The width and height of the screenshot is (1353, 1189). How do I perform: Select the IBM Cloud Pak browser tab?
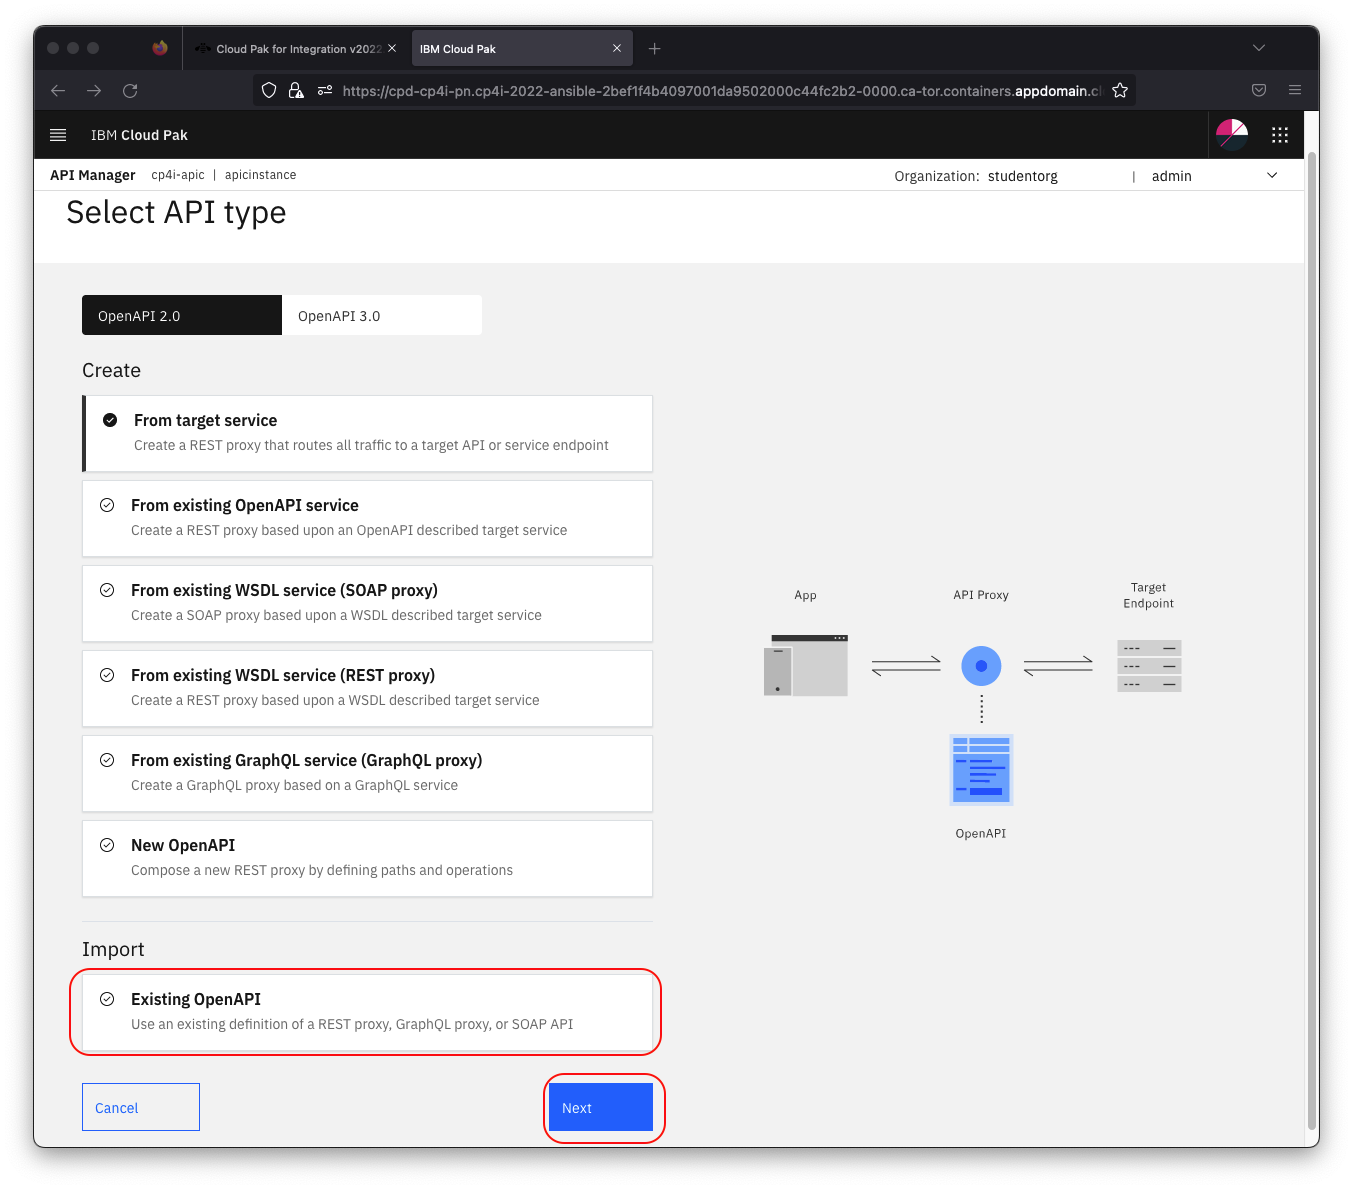click(521, 48)
